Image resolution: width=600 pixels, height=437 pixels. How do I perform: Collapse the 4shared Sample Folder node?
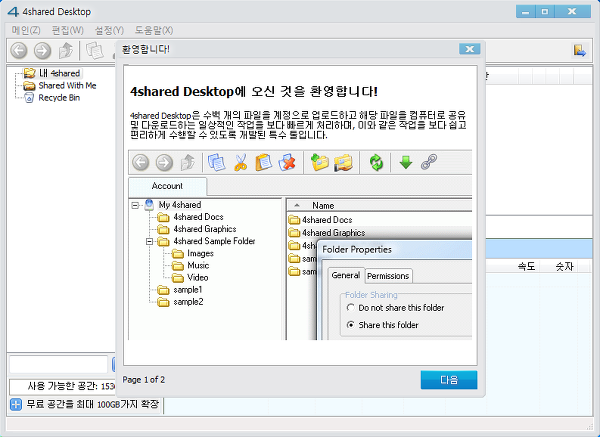click(150, 241)
